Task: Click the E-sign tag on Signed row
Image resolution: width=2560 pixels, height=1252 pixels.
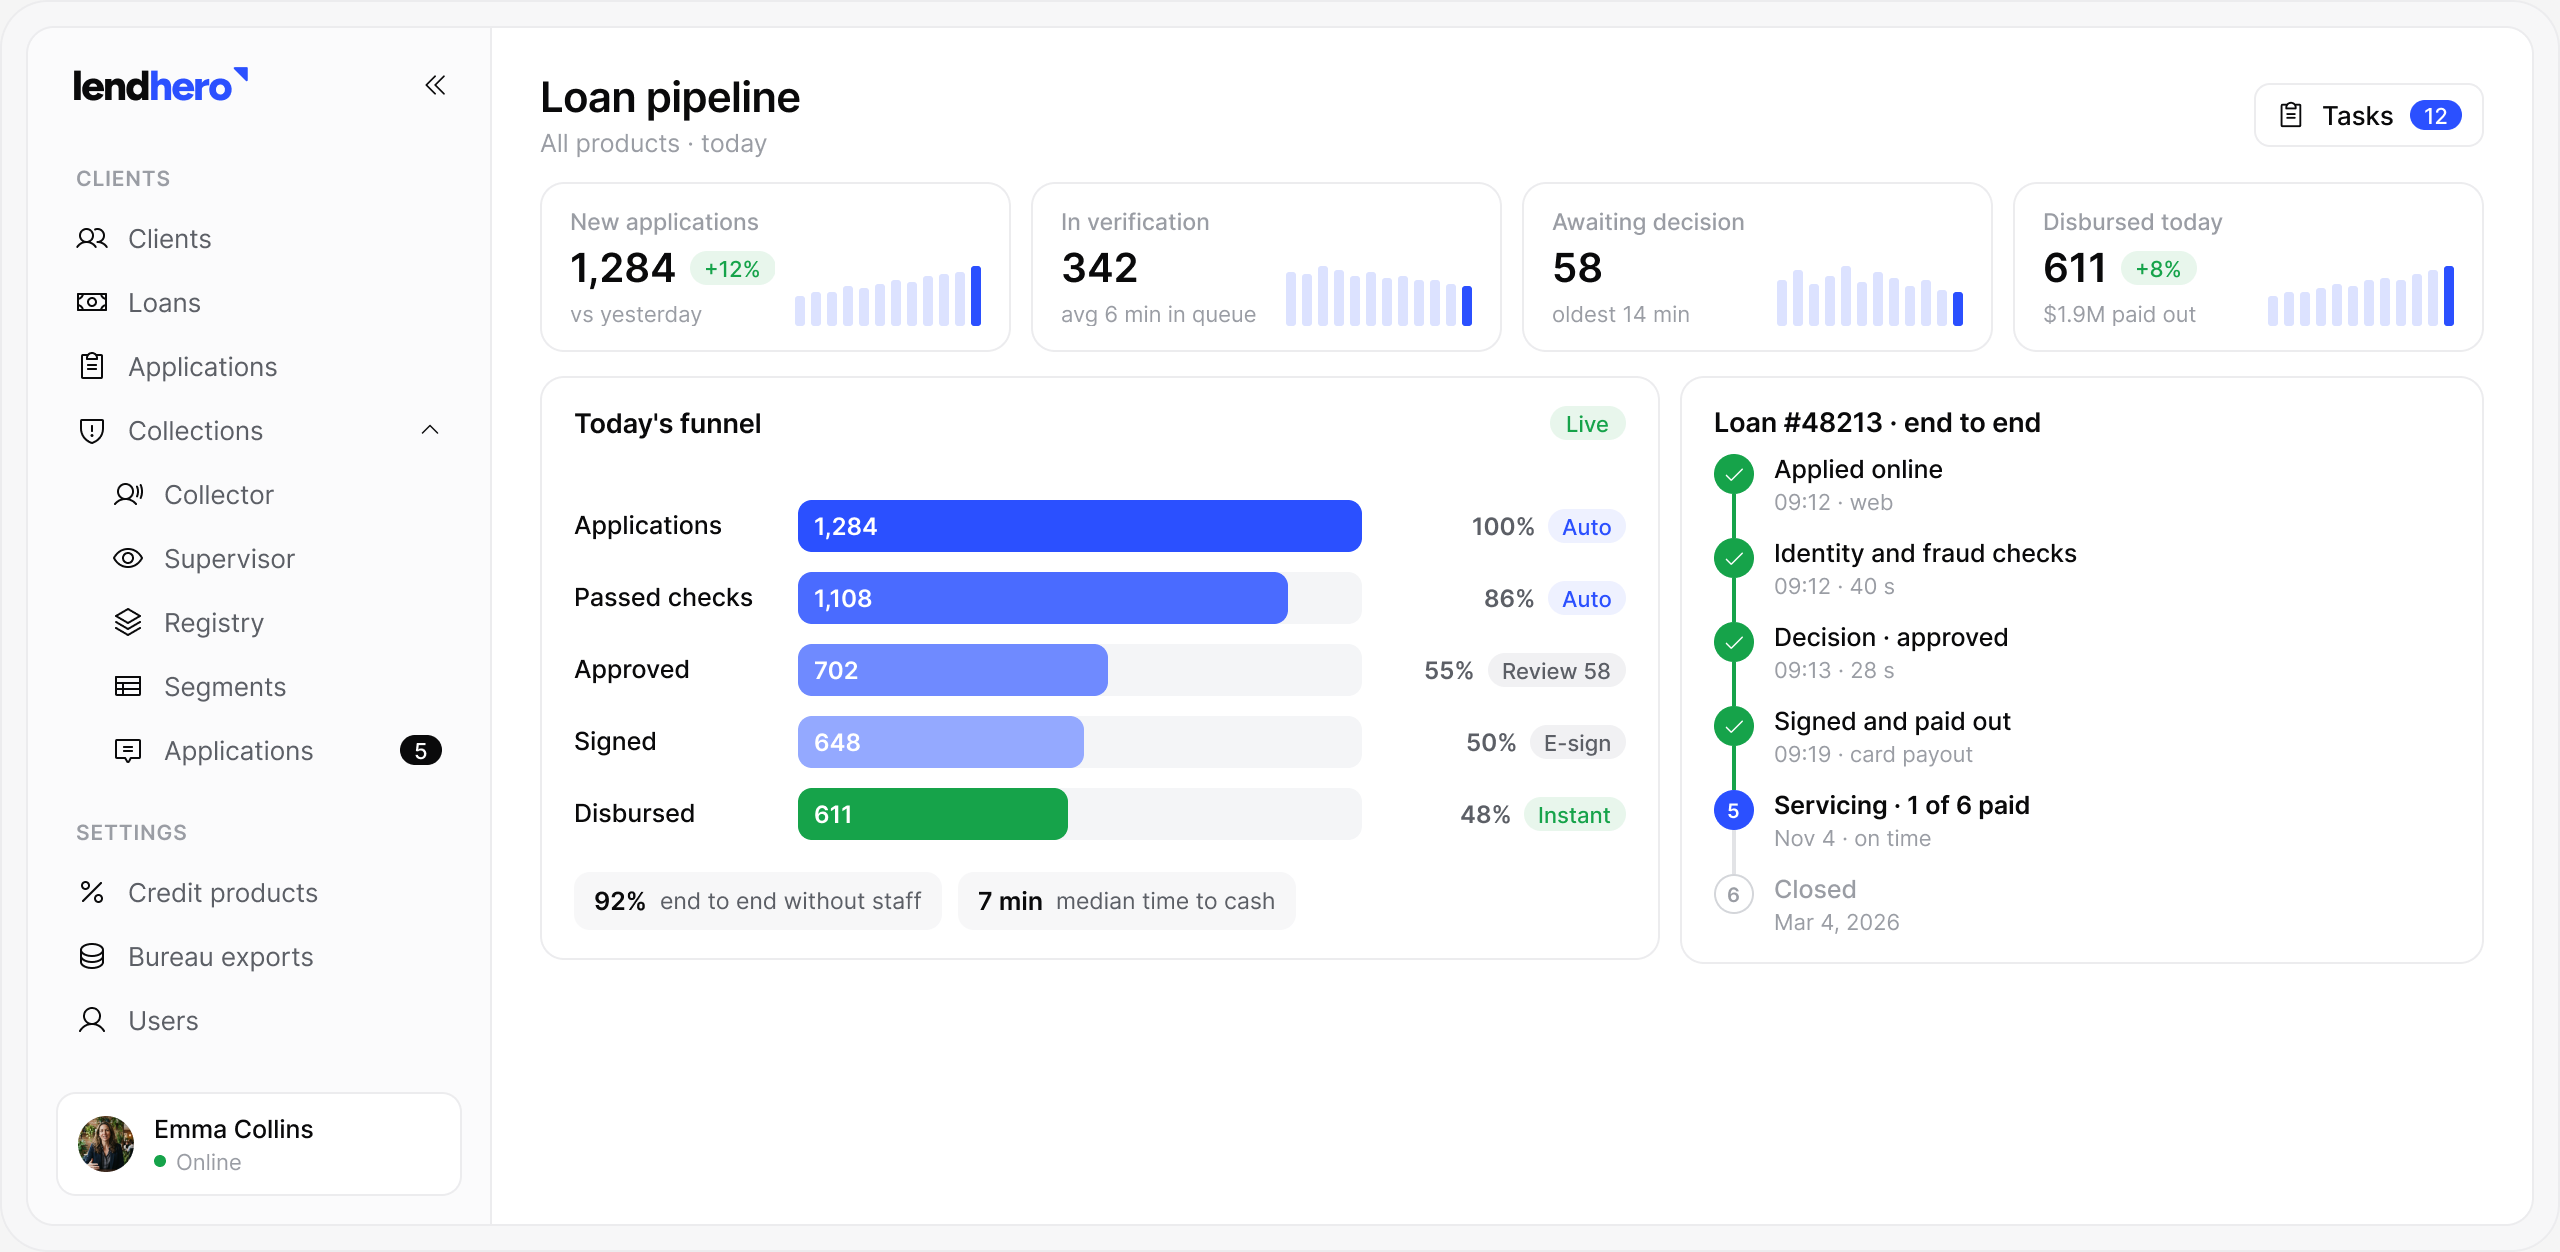Action: tap(1577, 743)
